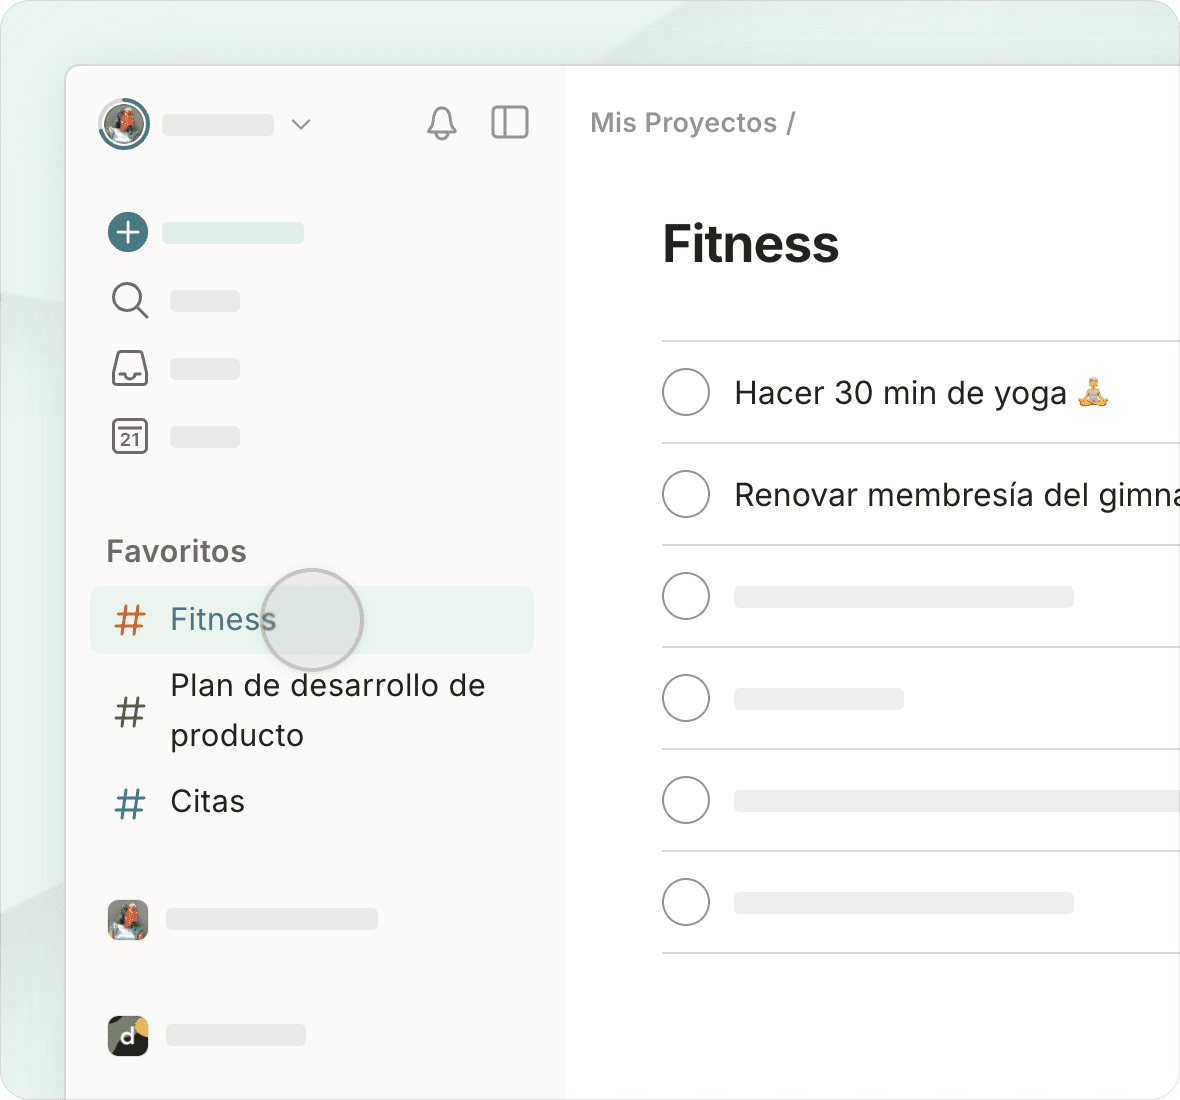The height and width of the screenshot is (1100, 1180).
Task: Click the 'Mis Proyectos' breadcrumb link
Action: [683, 123]
